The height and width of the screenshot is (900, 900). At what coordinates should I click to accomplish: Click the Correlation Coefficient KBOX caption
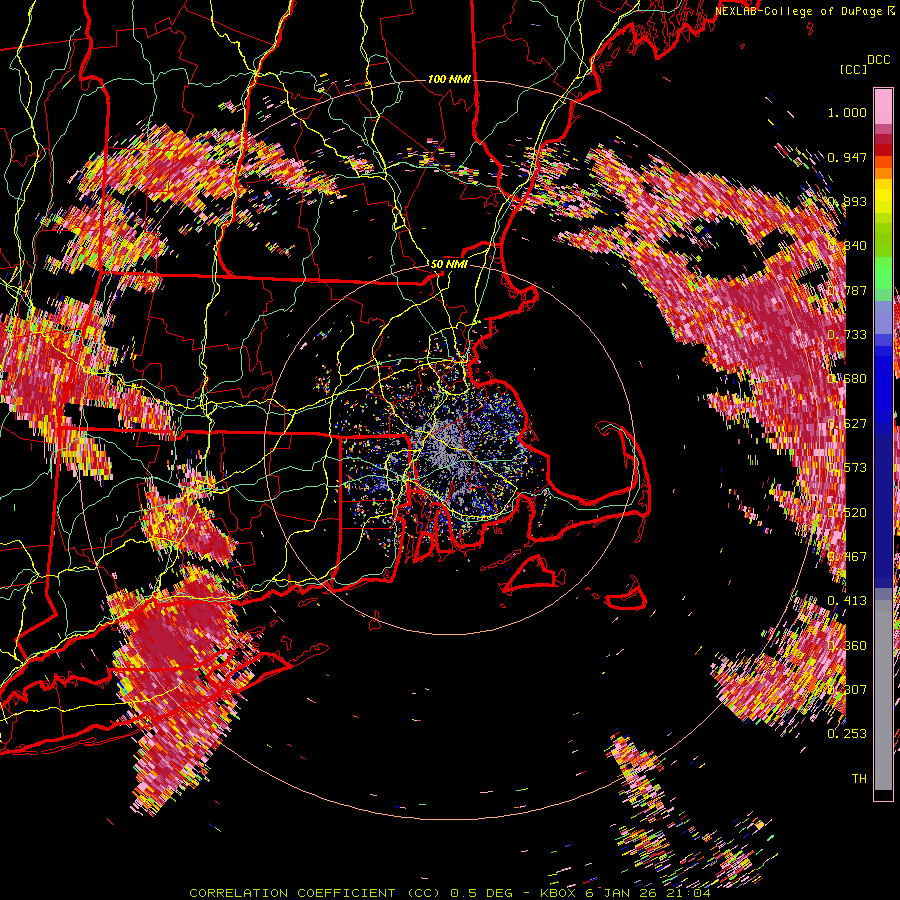coord(450,893)
